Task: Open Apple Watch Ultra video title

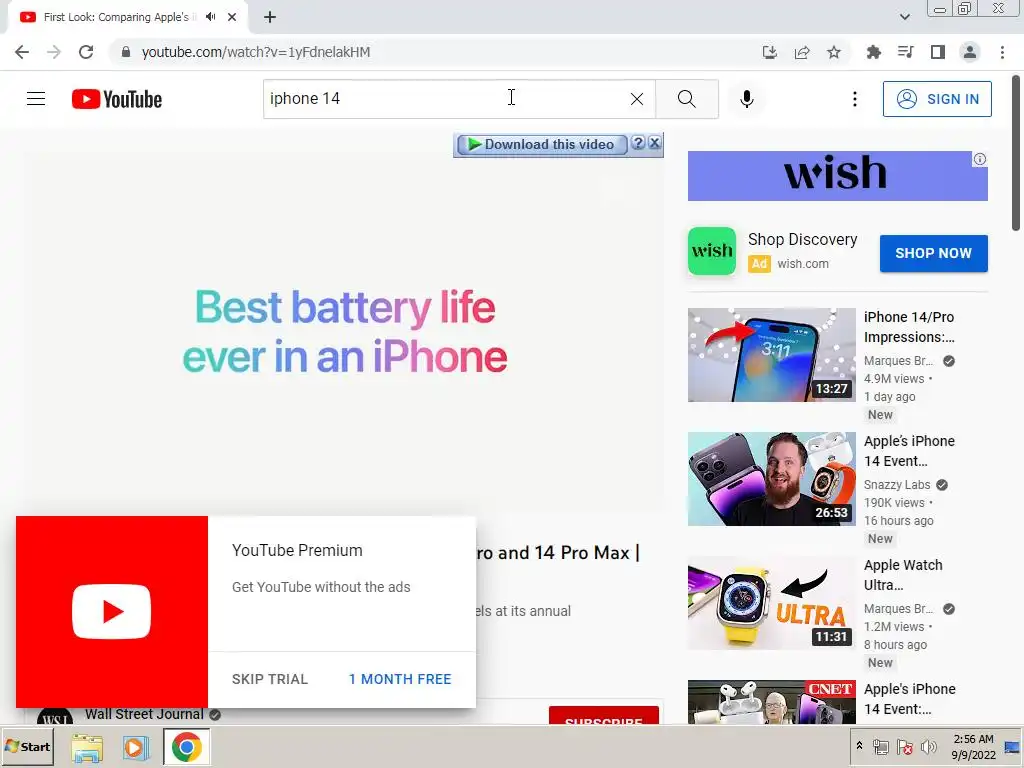Action: pos(903,575)
